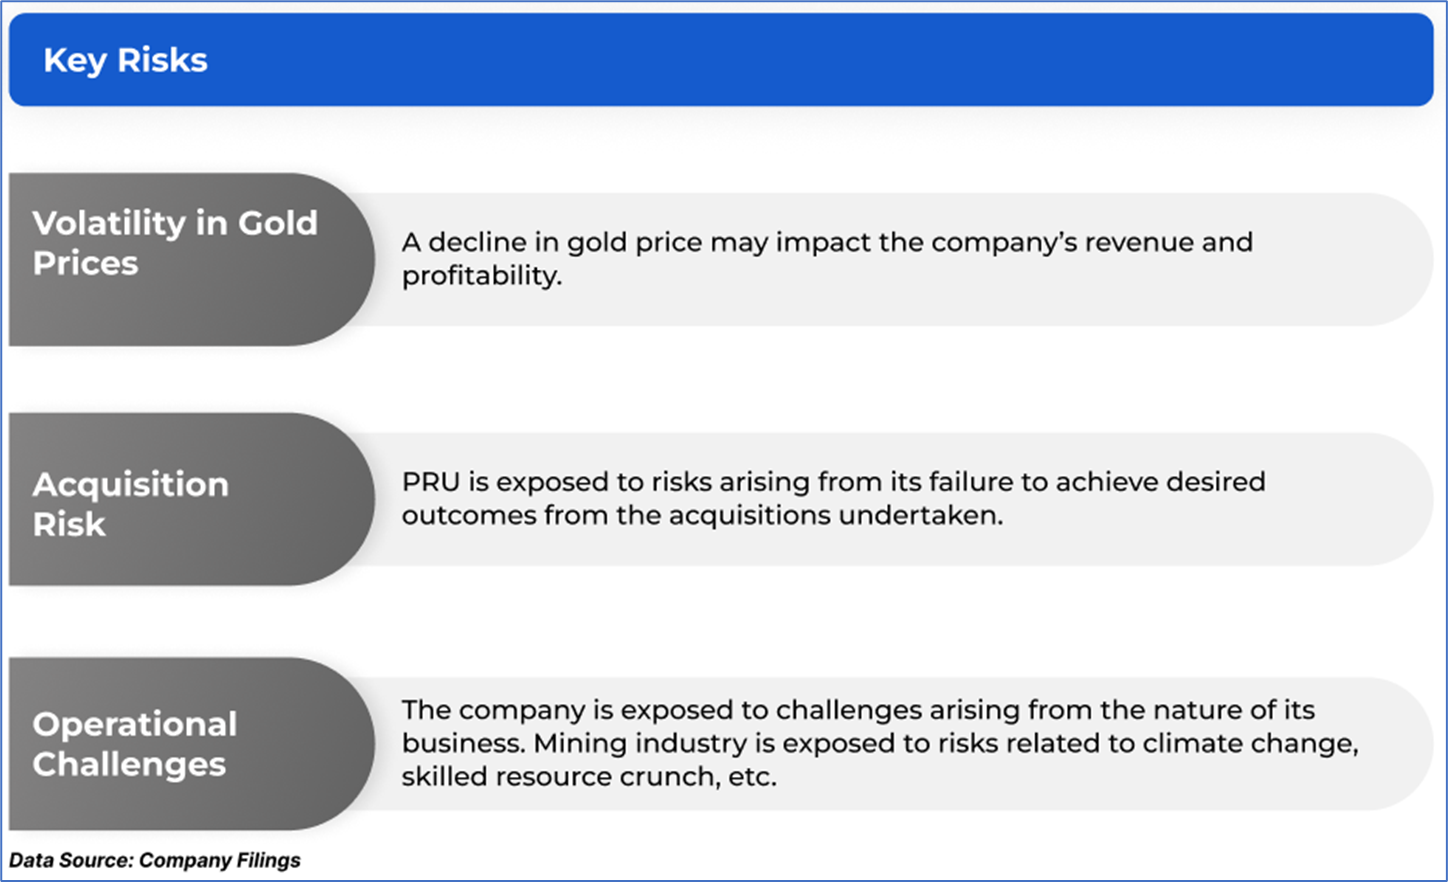The image size is (1448, 882).
Task: Click "Company Filings" in the footnote
Action: pos(219,860)
